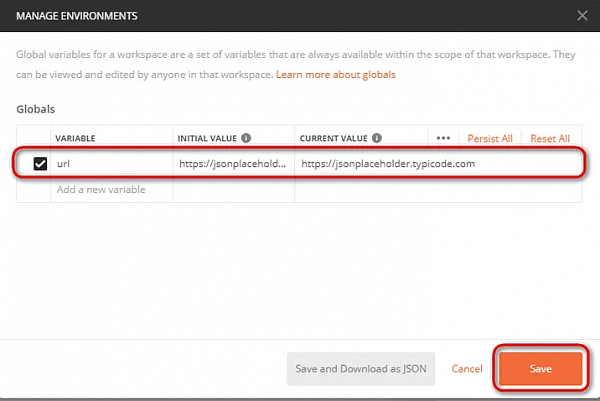This screenshot has width=600, height=401.
Task: Save the global variables
Action: (x=540, y=369)
